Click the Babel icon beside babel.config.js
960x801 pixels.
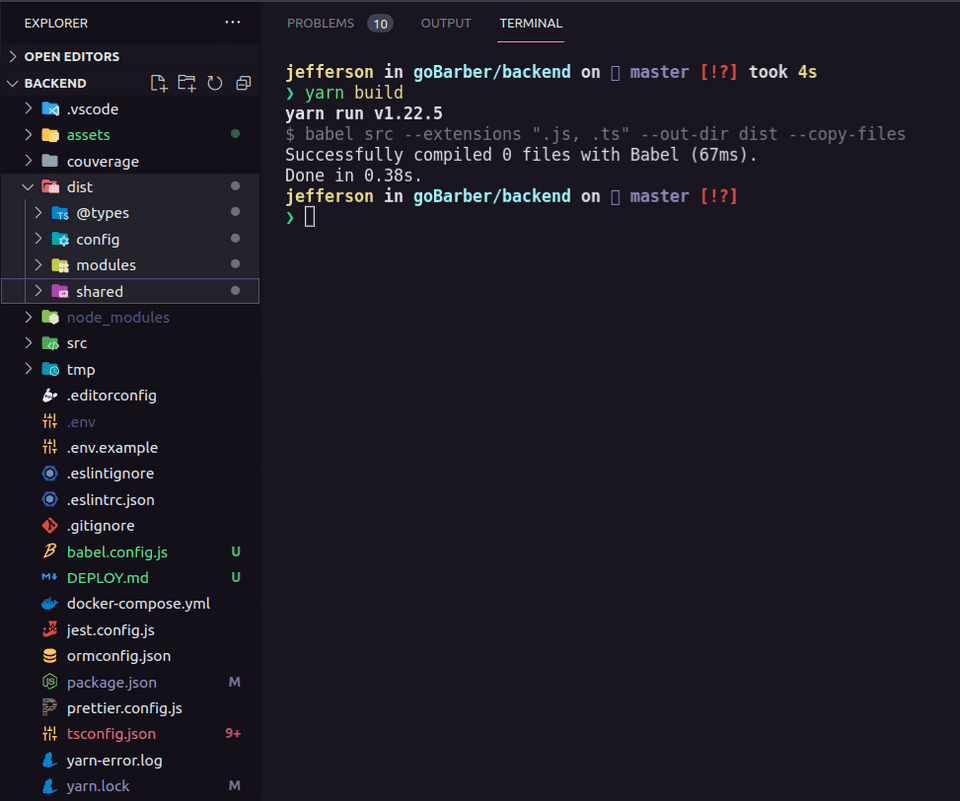(x=51, y=551)
